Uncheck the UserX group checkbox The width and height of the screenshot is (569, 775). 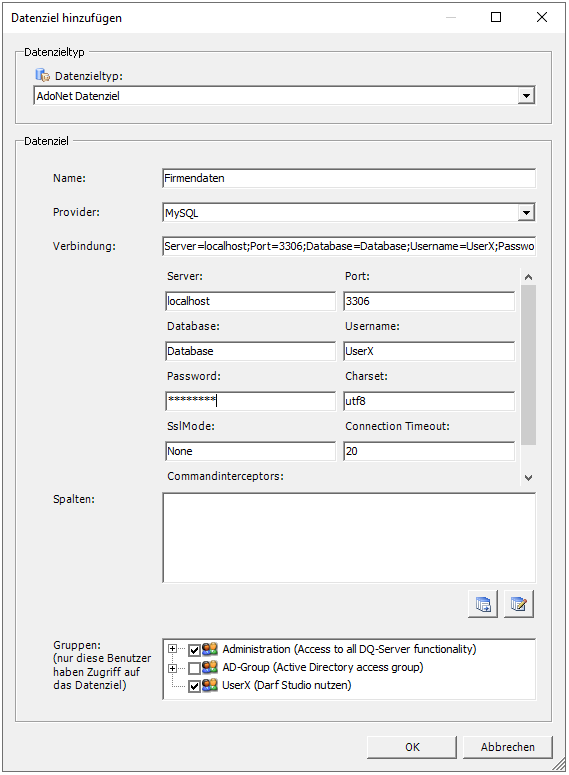[194, 686]
